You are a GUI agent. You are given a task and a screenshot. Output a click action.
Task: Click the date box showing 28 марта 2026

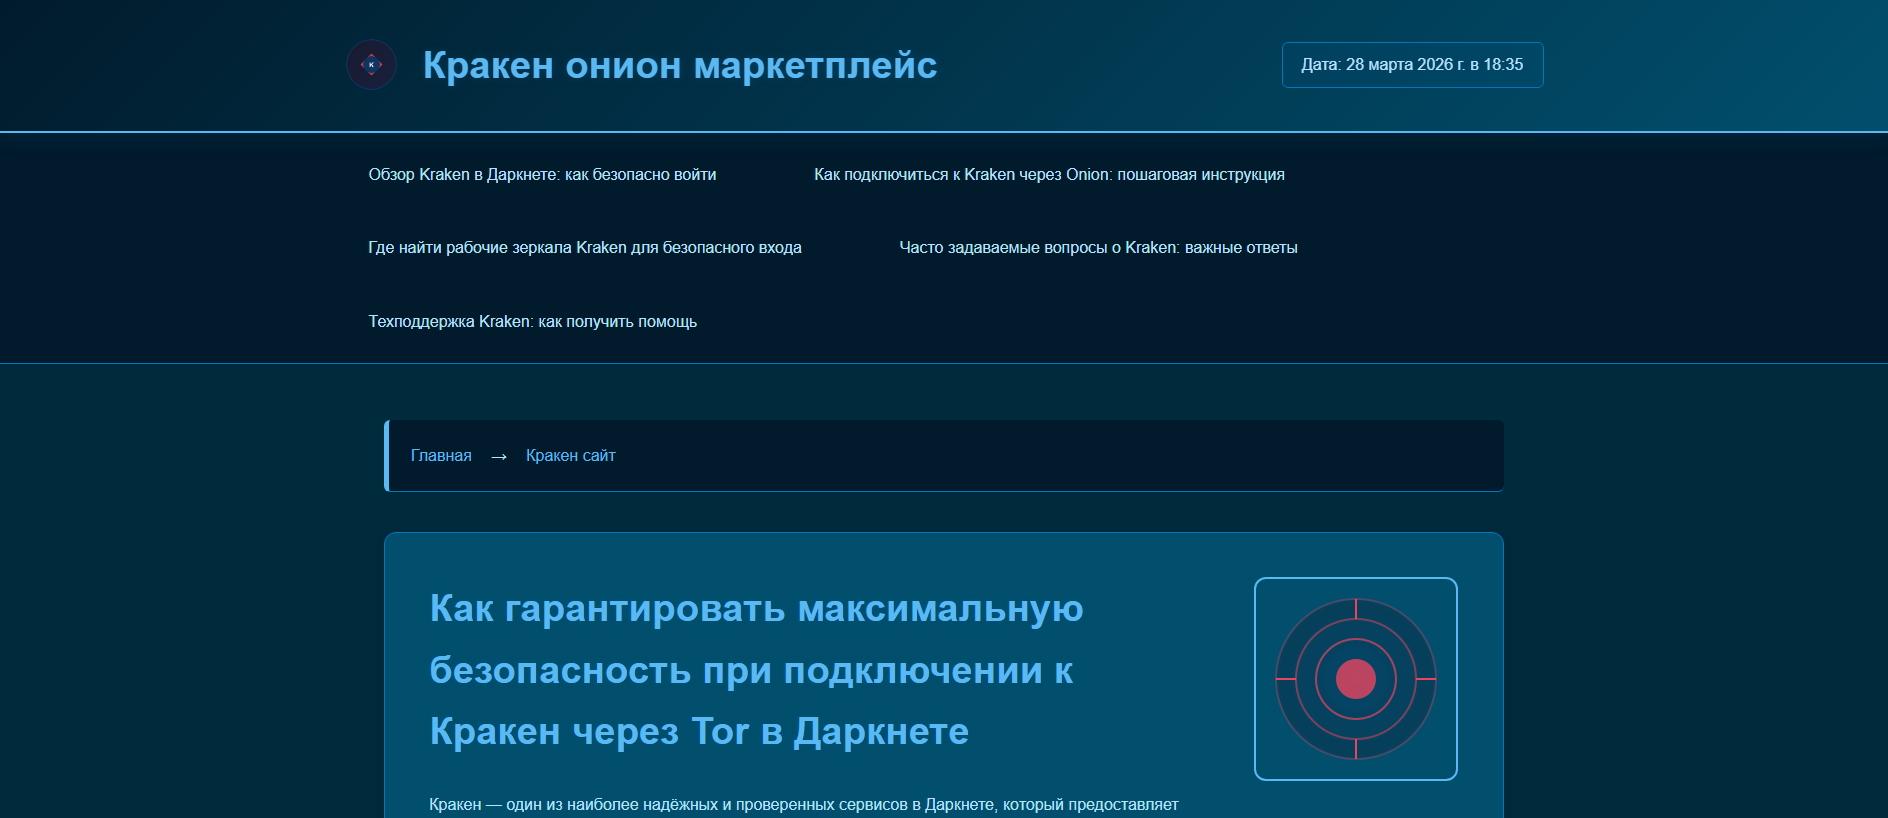[1412, 65]
